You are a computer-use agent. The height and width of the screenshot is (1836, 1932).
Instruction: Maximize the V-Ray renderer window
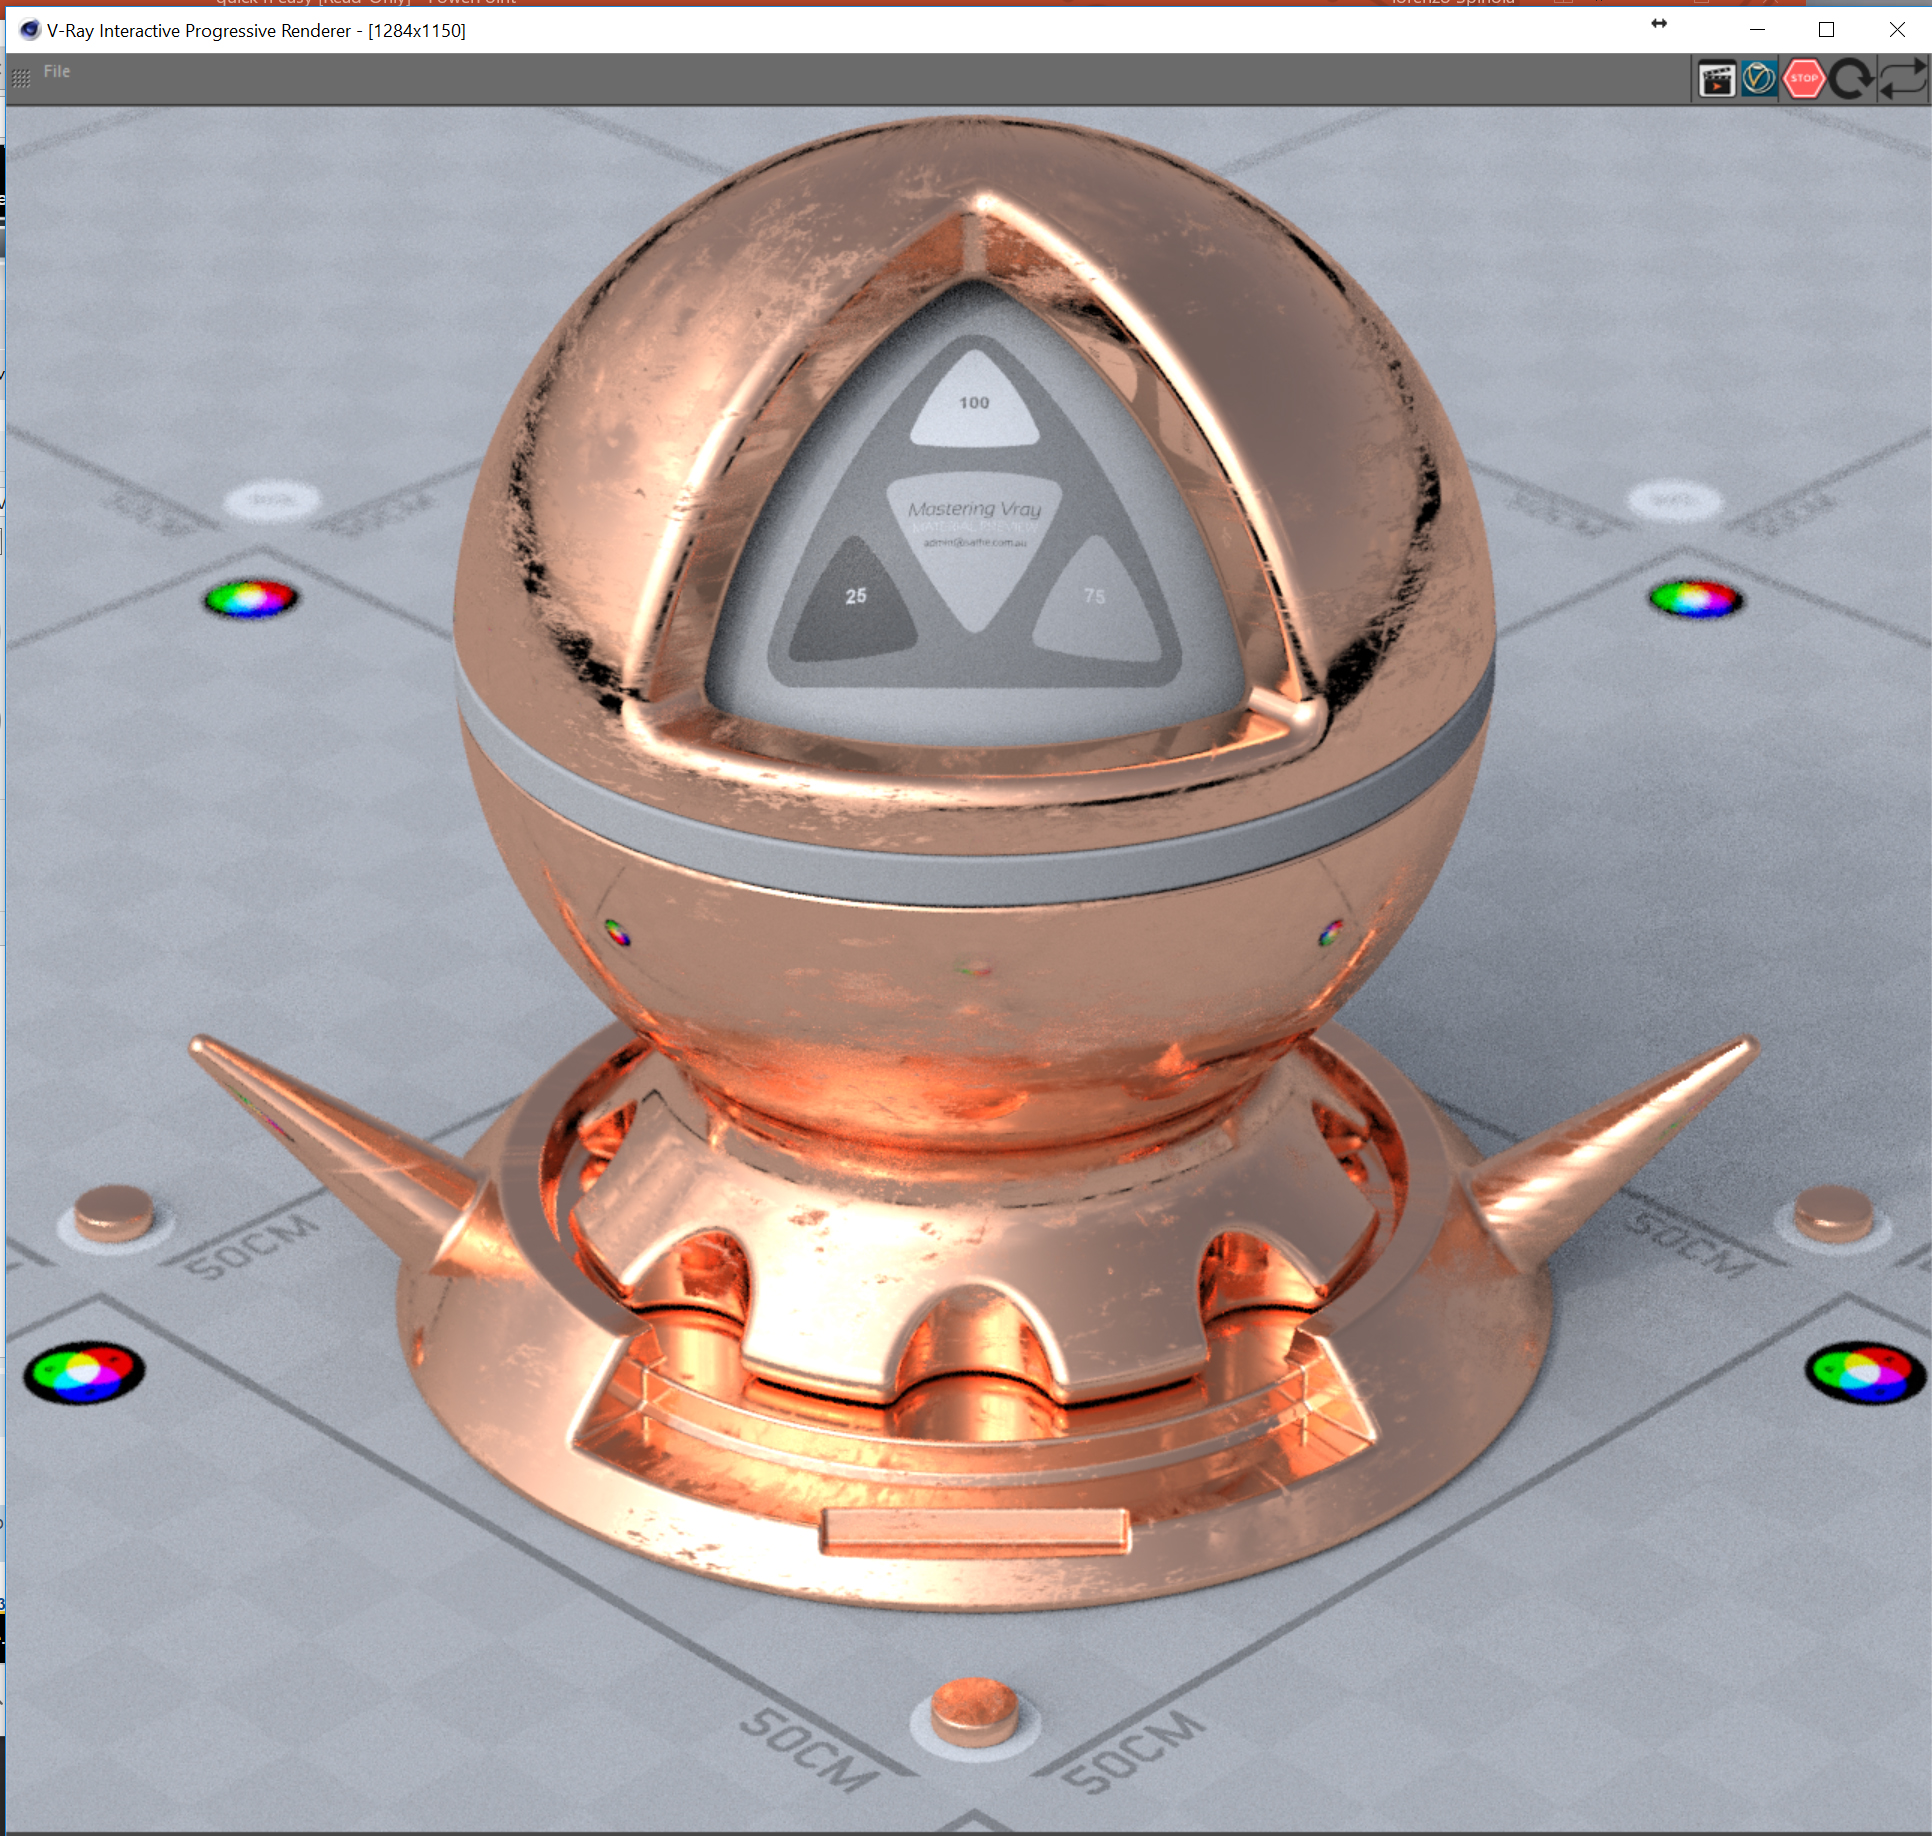1826,30
